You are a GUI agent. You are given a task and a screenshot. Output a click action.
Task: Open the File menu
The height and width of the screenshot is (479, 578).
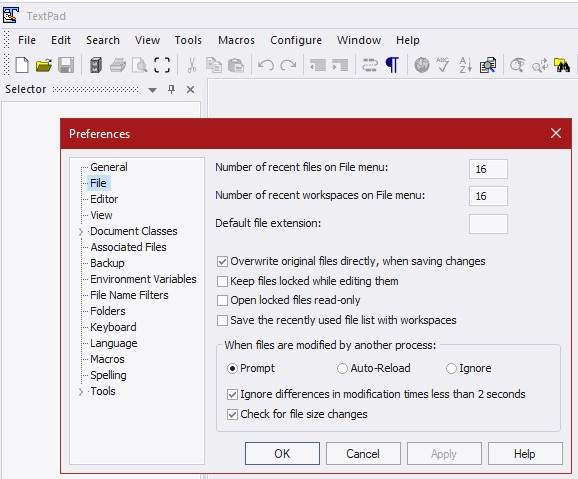click(x=27, y=40)
